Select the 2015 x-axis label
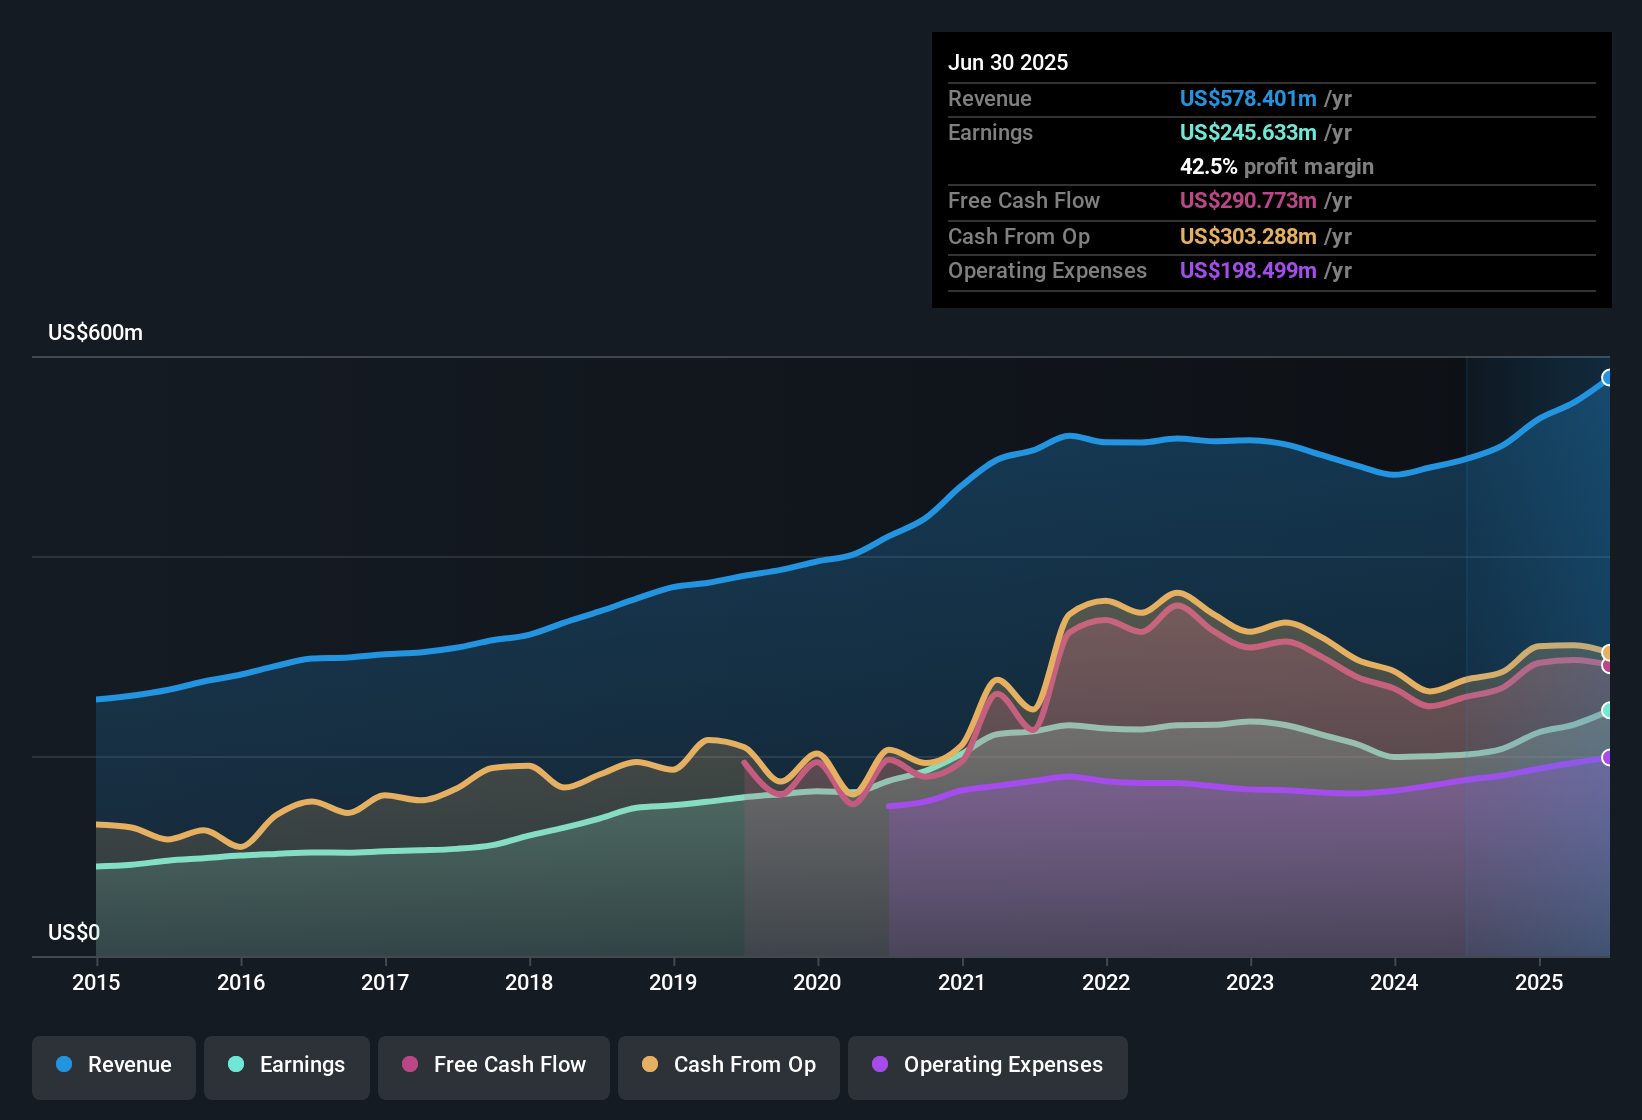1642x1120 pixels. [96, 982]
